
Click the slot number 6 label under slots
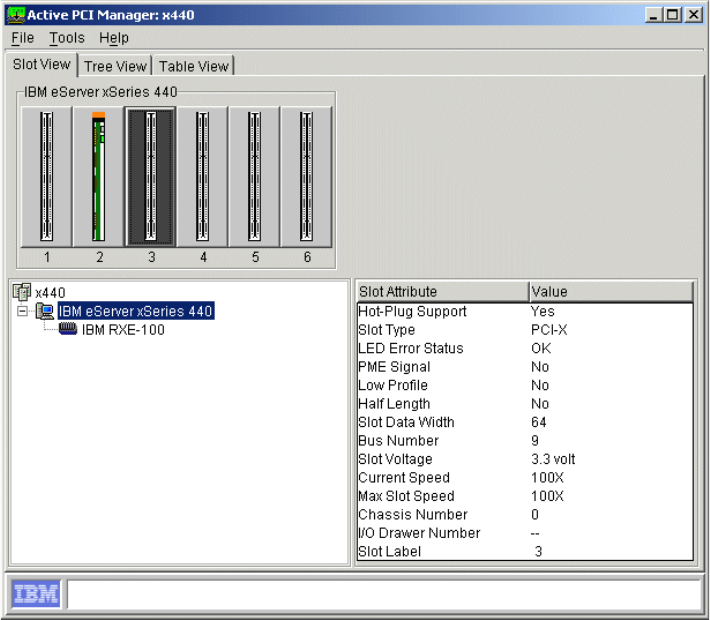point(307,257)
